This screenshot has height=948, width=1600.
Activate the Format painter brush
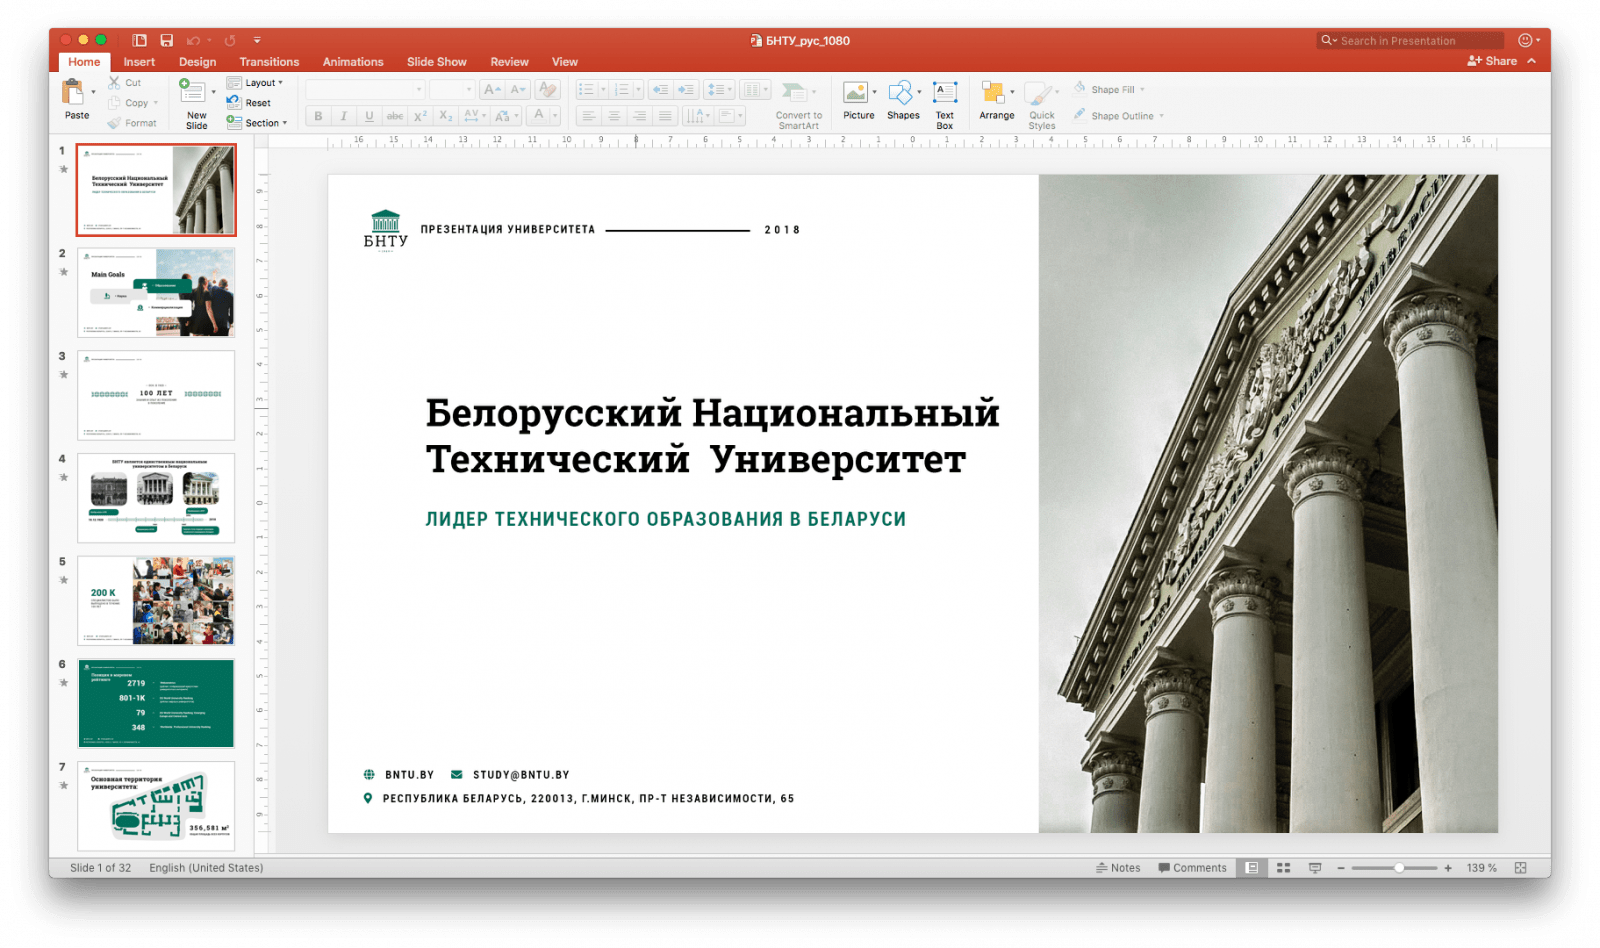pos(114,123)
